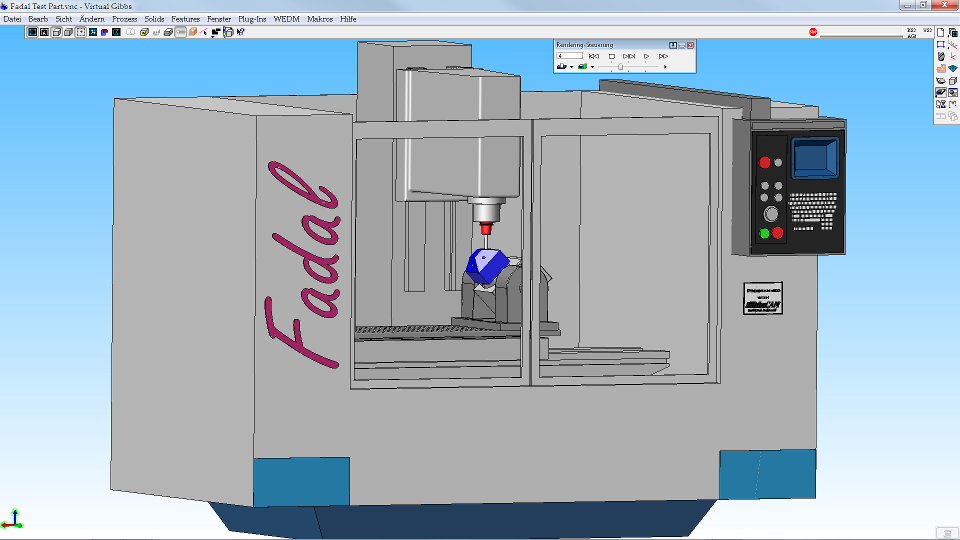Step to next operation in rendering
Viewport: 960px width, 540px height.
(x=629, y=56)
